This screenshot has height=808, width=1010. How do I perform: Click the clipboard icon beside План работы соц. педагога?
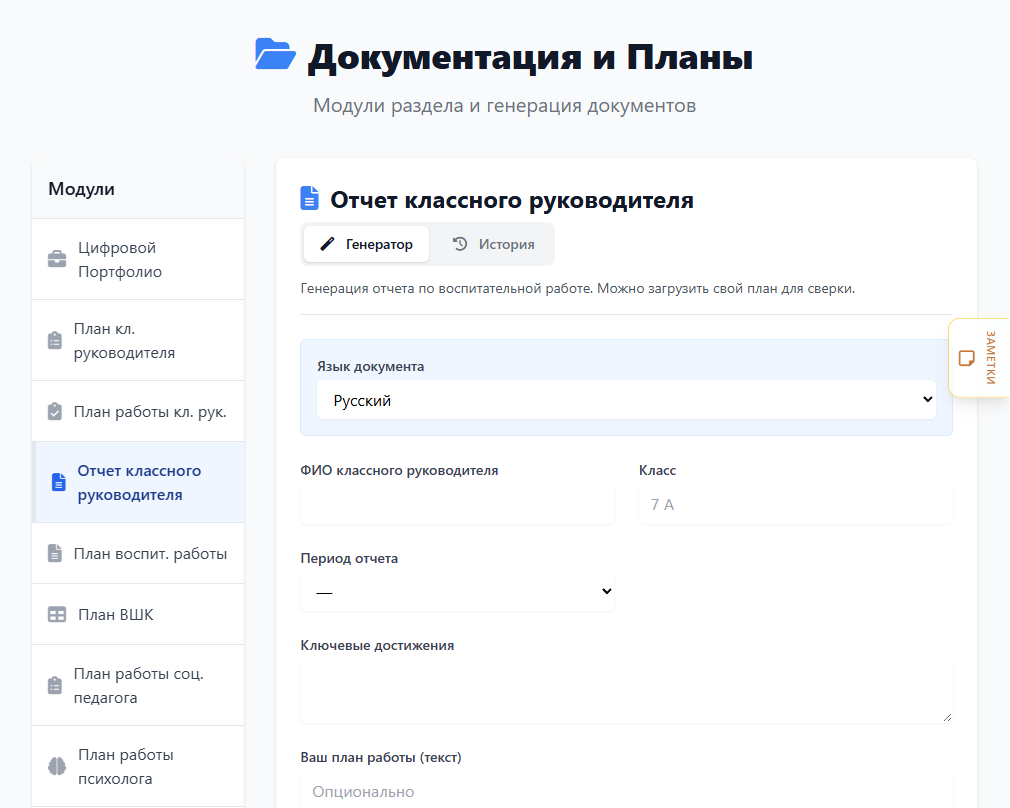[55, 685]
